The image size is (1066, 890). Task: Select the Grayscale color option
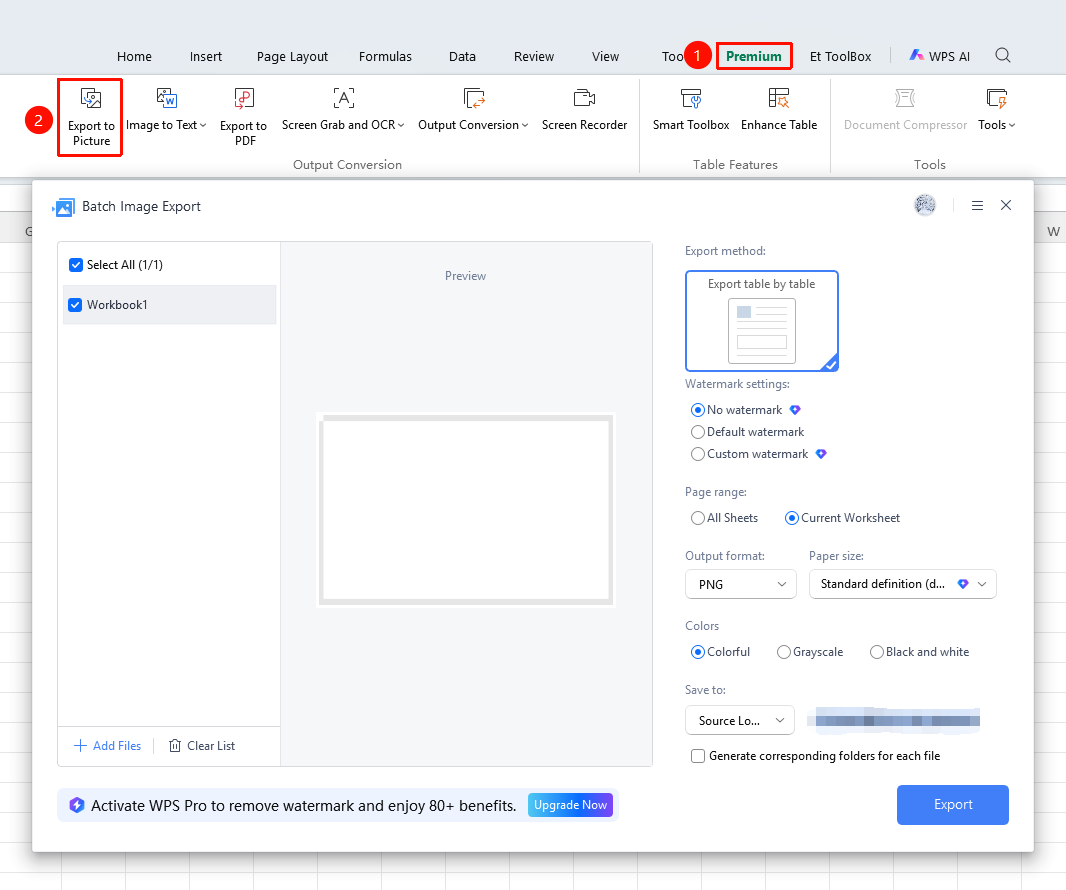[x=783, y=652]
